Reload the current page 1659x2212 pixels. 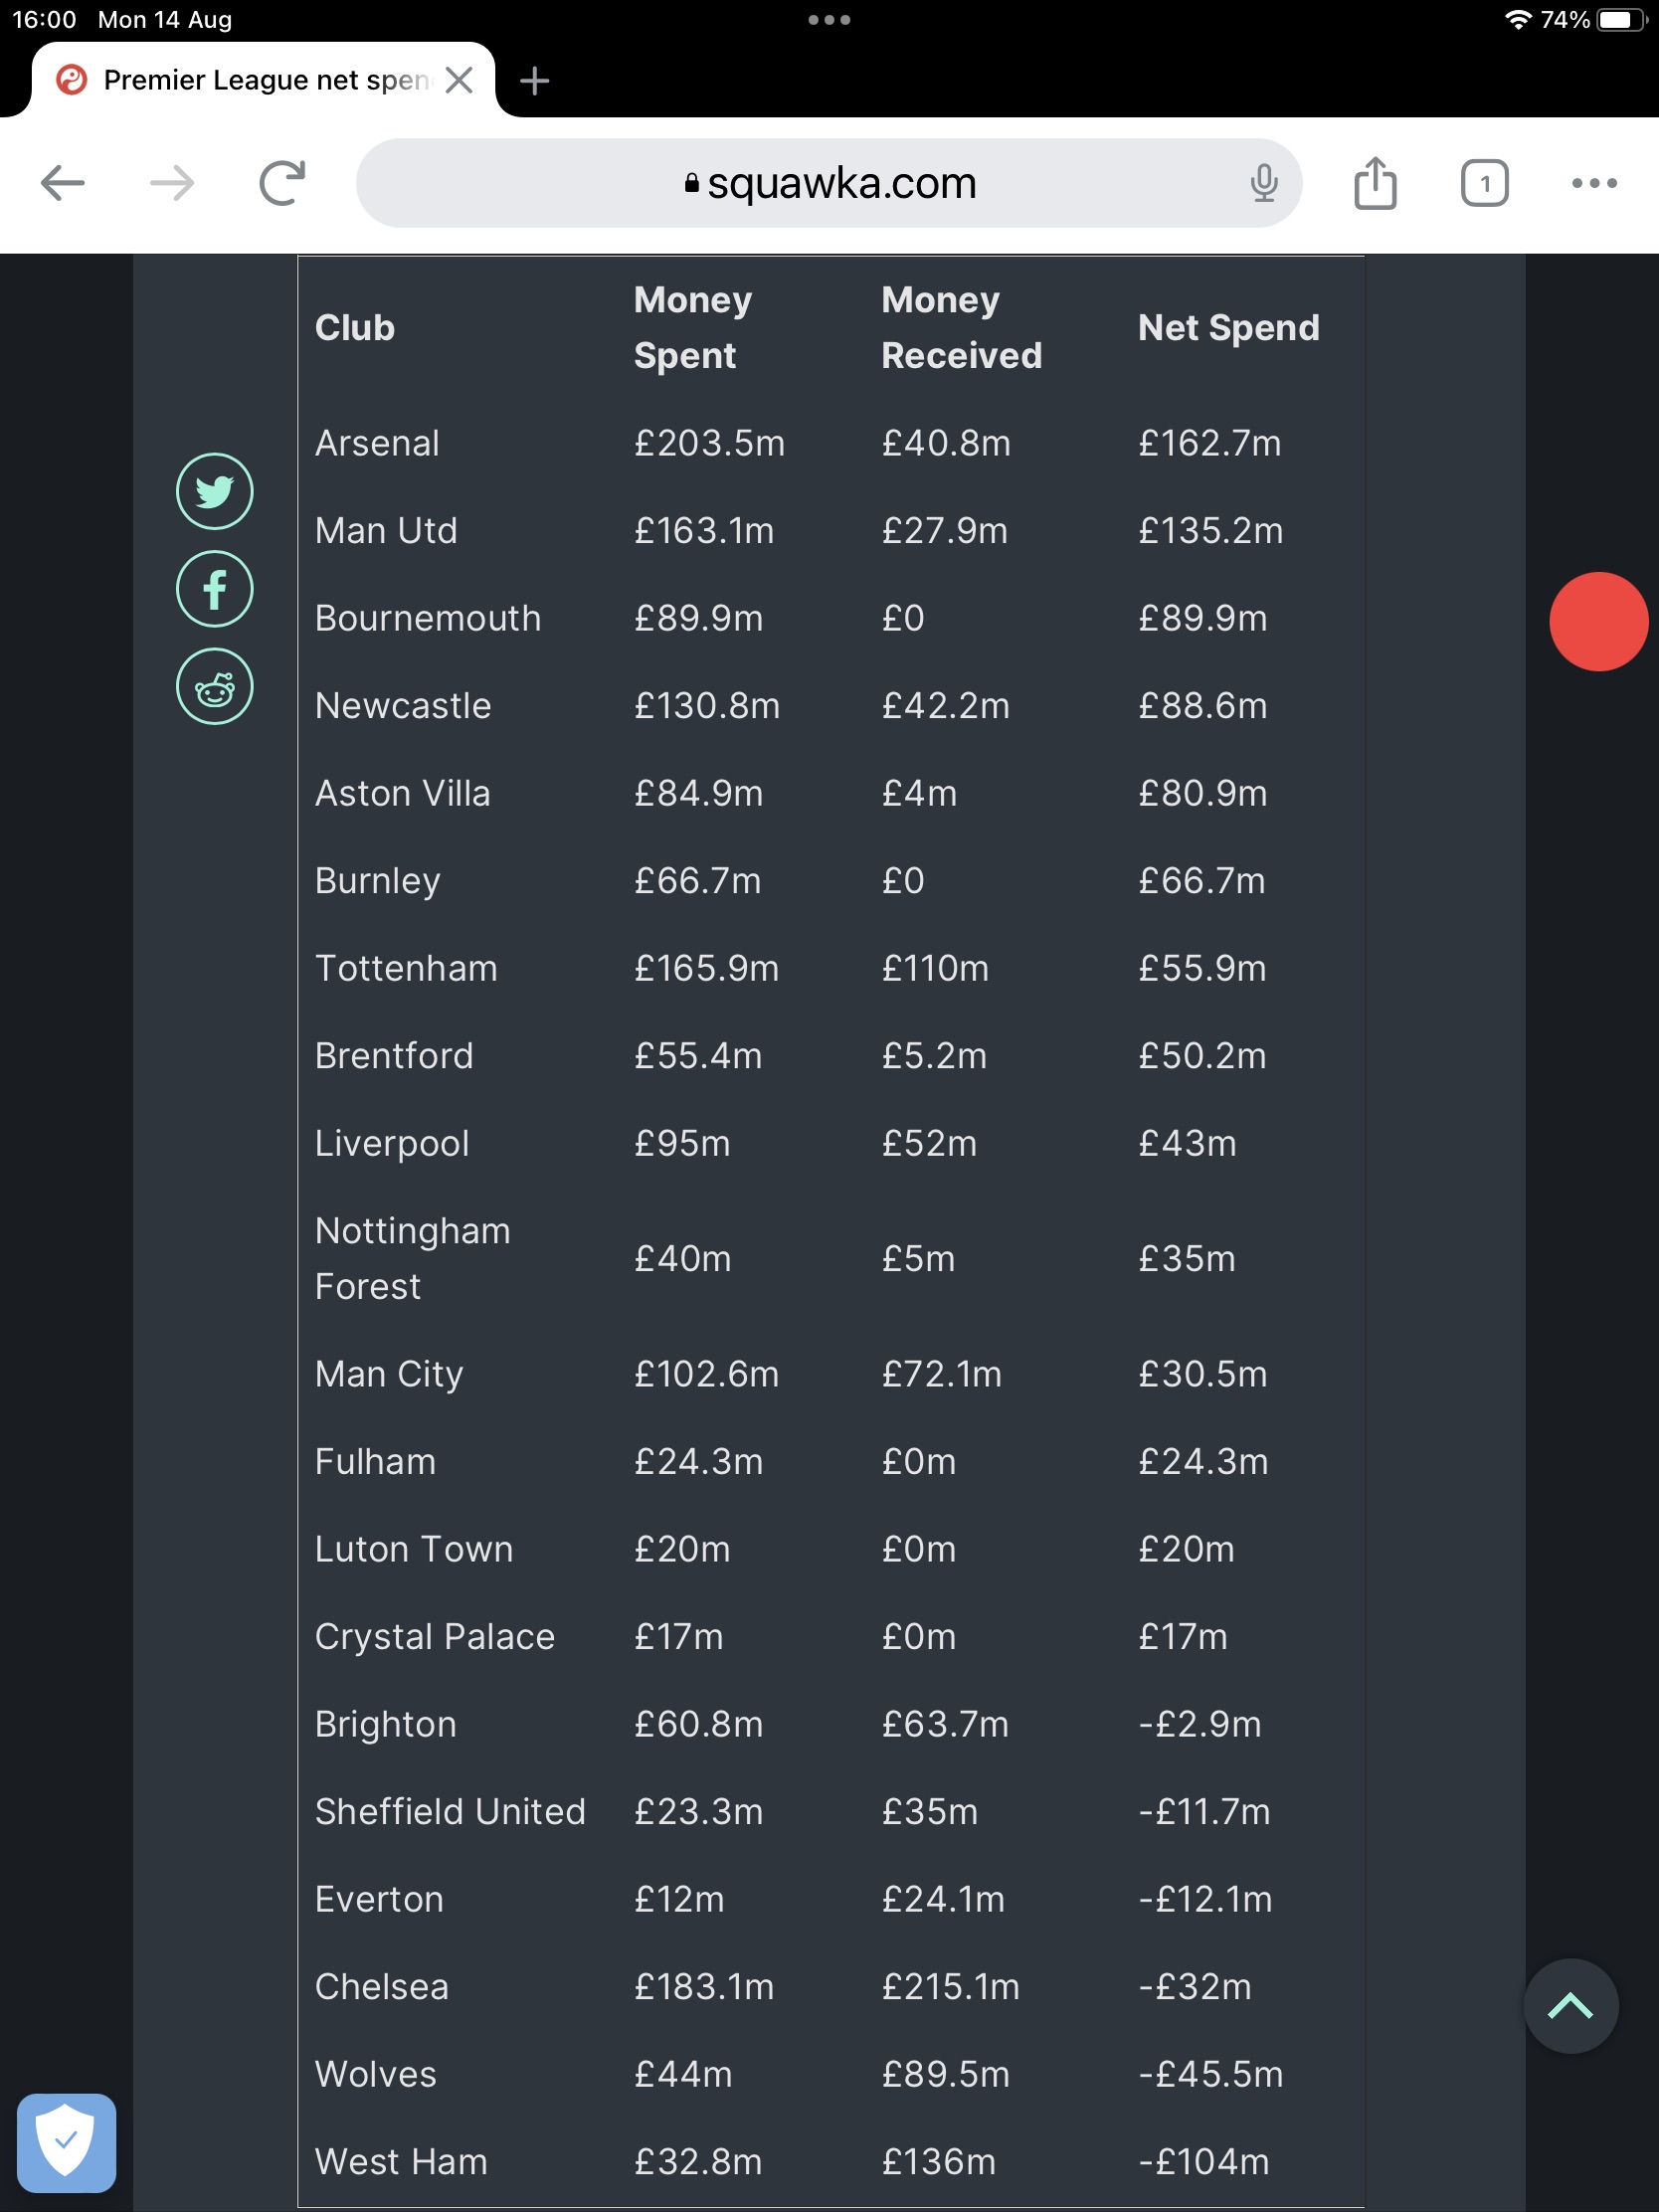pos(282,183)
